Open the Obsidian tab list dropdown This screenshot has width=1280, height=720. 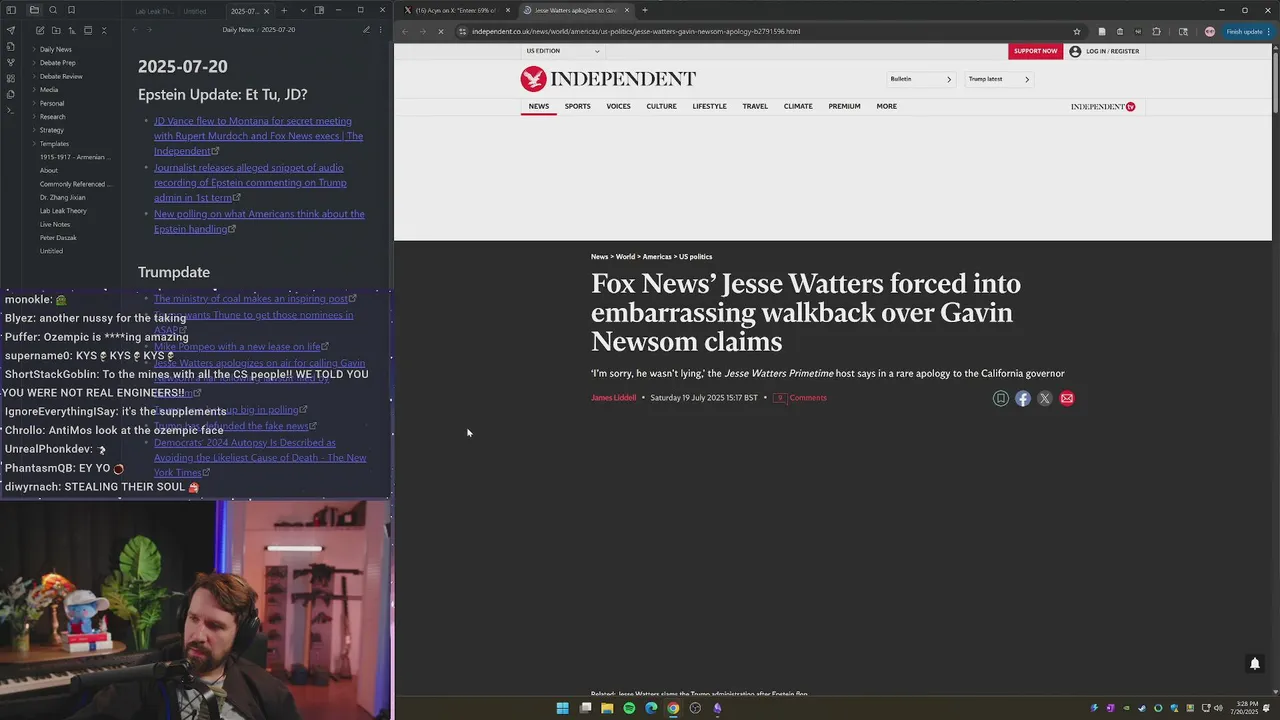pyautogui.click(x=303, y=10)
